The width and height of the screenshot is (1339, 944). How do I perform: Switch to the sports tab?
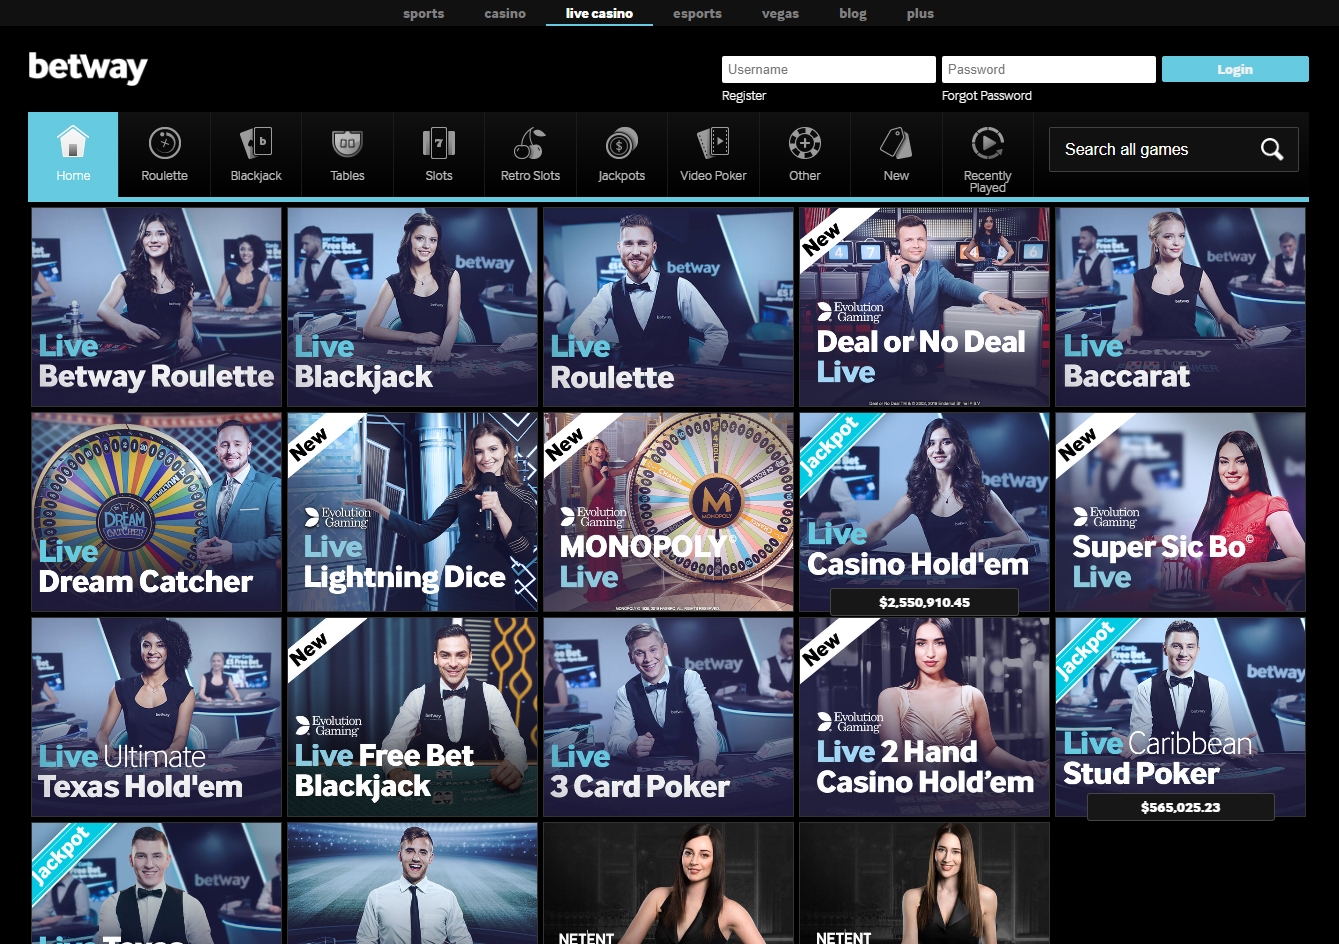(x=423, y=13)
